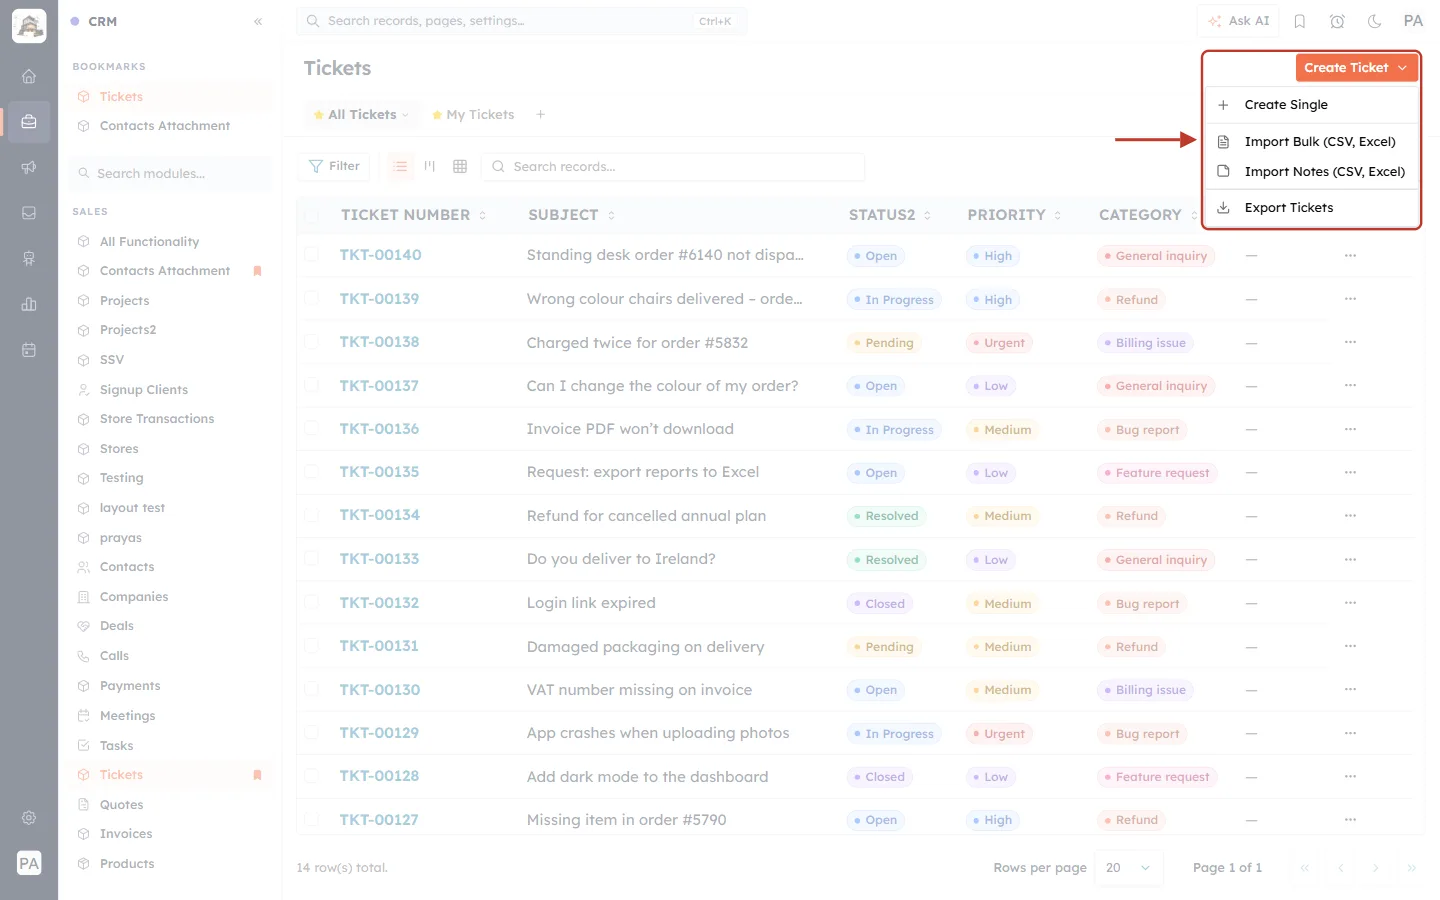Open row actions menu for TKT-00136
This screenshot has width=1440, height=900.
[1350, 429]
